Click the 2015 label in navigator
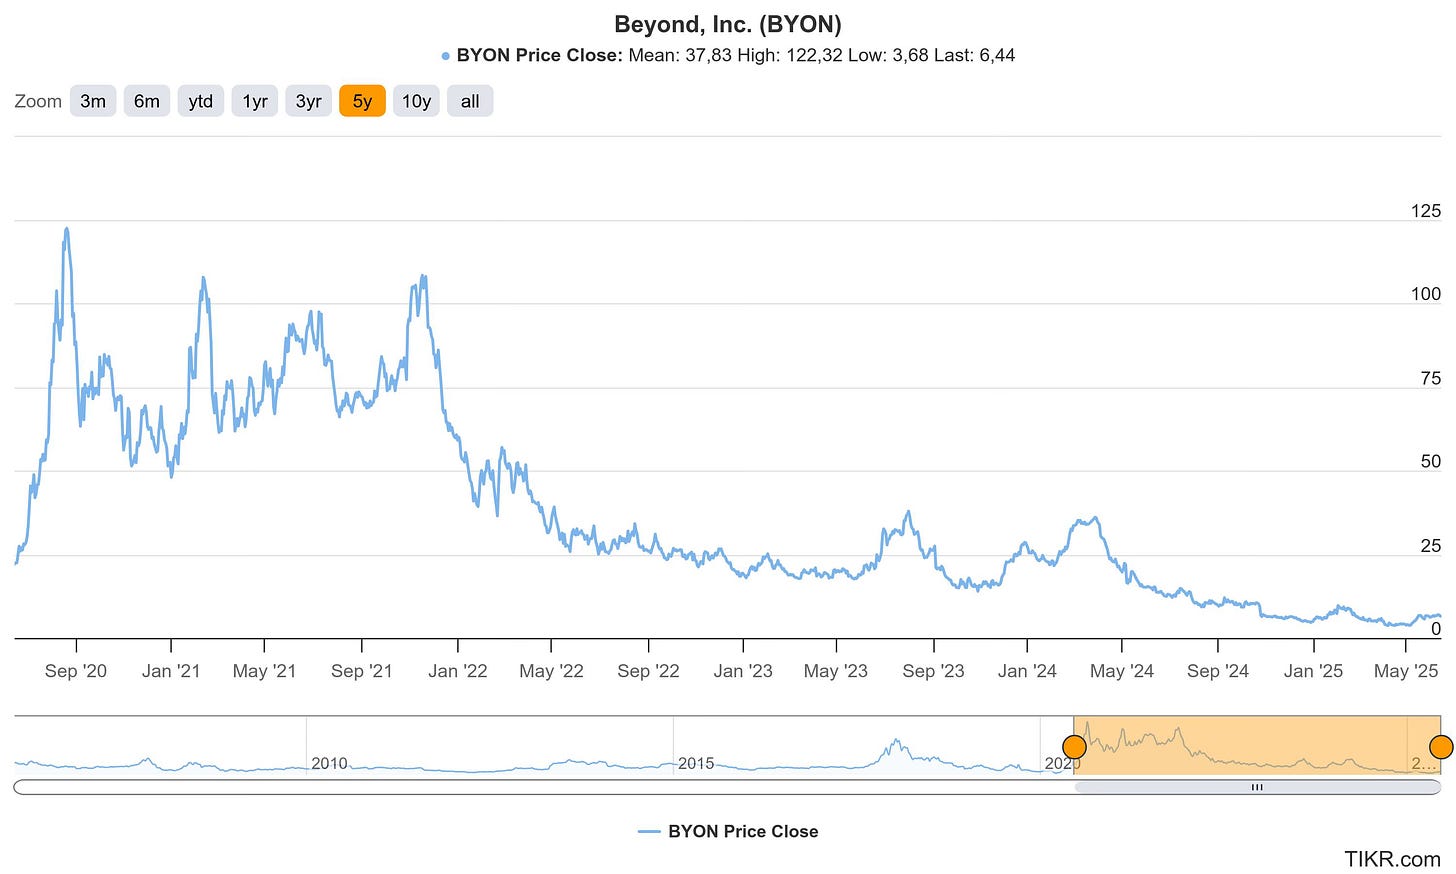The width and height of the screenshot is (1456, 874). point(696,763)
